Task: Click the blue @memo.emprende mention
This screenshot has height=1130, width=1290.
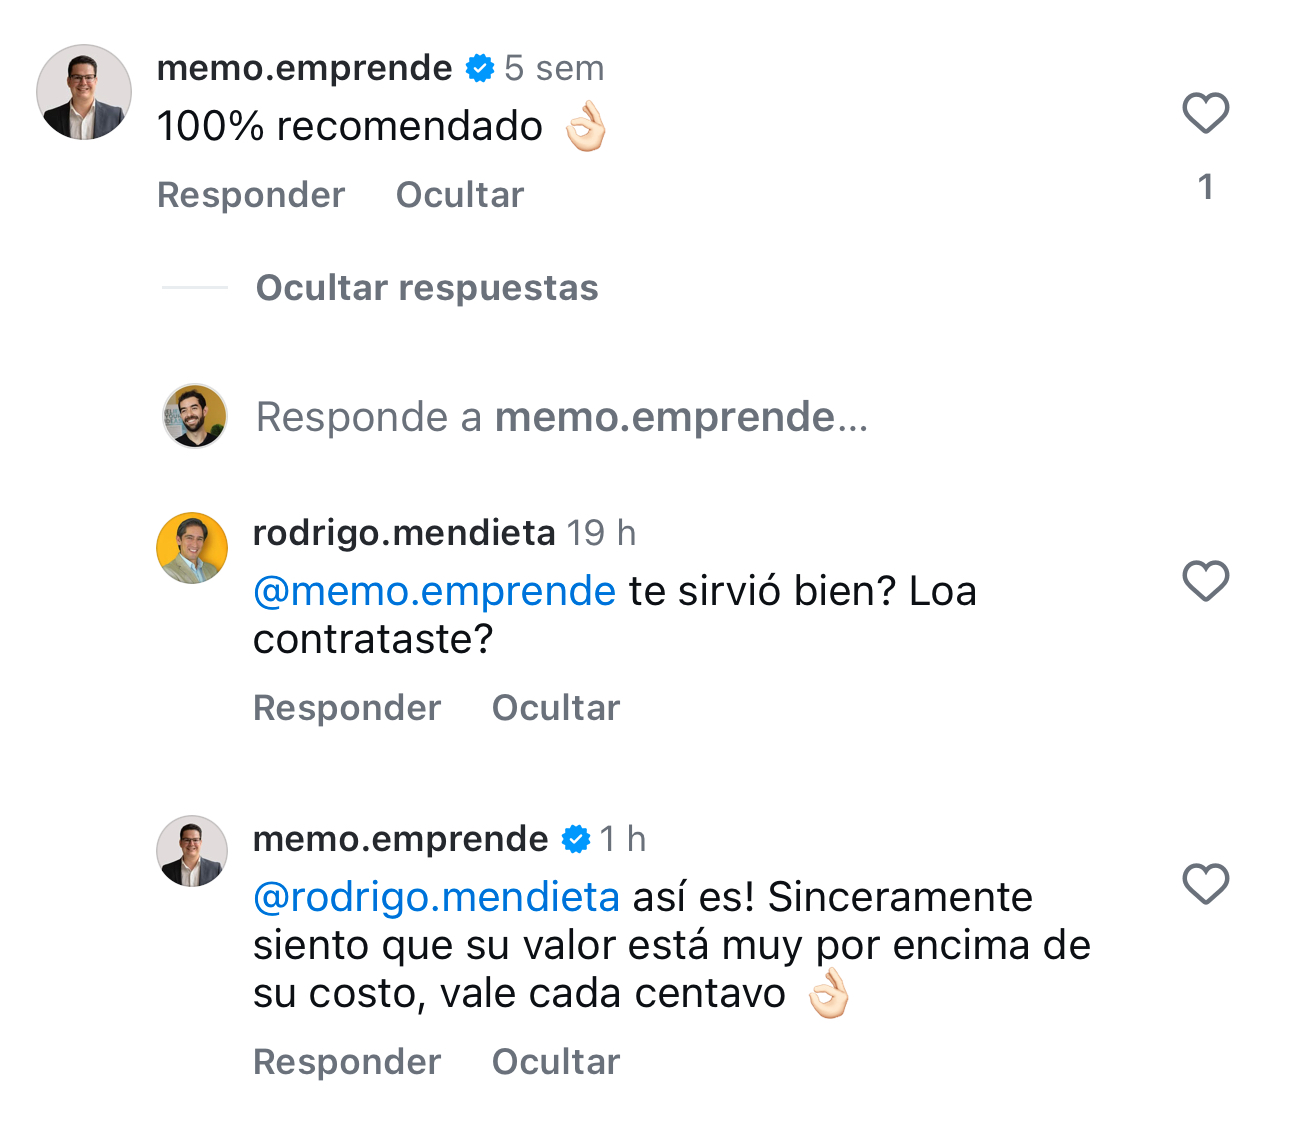Action: (434, 591)
